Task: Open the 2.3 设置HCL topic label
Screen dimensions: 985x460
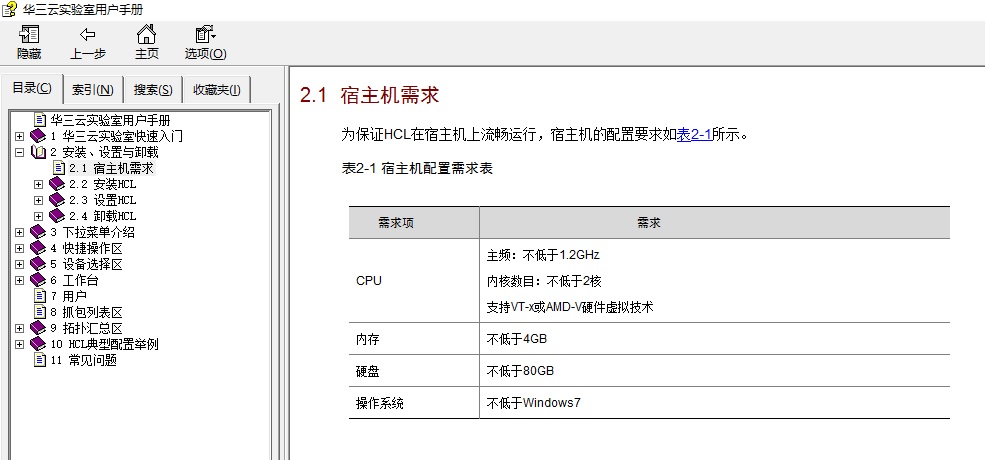Action: pos(102,200)
